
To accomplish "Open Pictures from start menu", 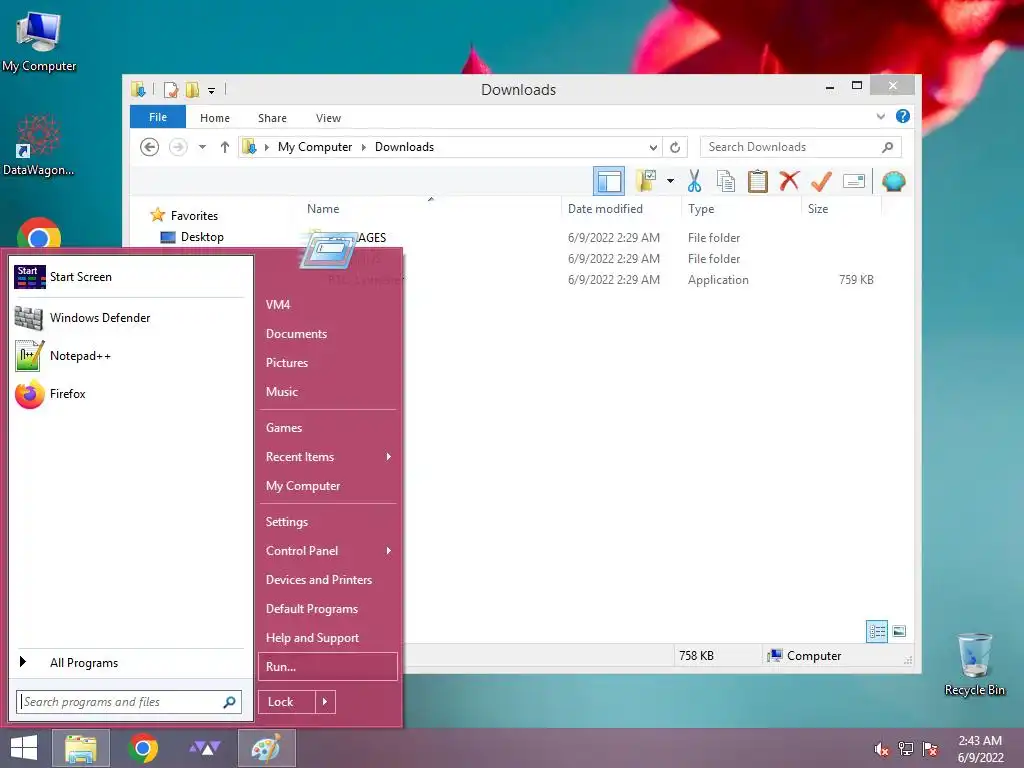I will [x=327, y=362].
